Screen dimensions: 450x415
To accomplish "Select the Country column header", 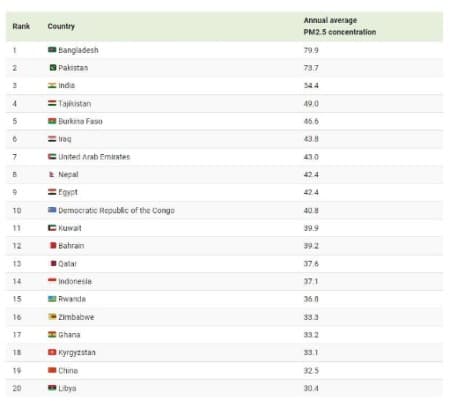I will point(61,26).
